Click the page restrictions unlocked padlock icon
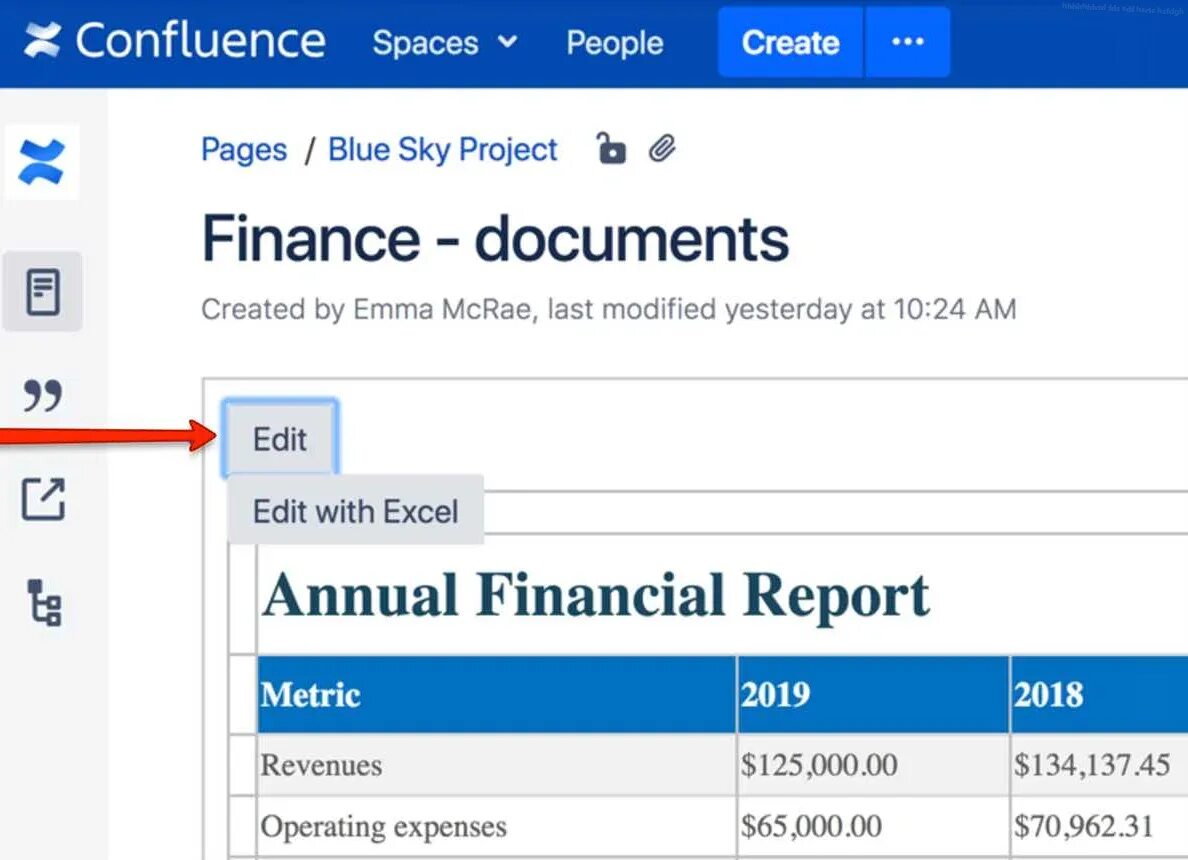The image size is (1188, 860). (x=611, y=149)
